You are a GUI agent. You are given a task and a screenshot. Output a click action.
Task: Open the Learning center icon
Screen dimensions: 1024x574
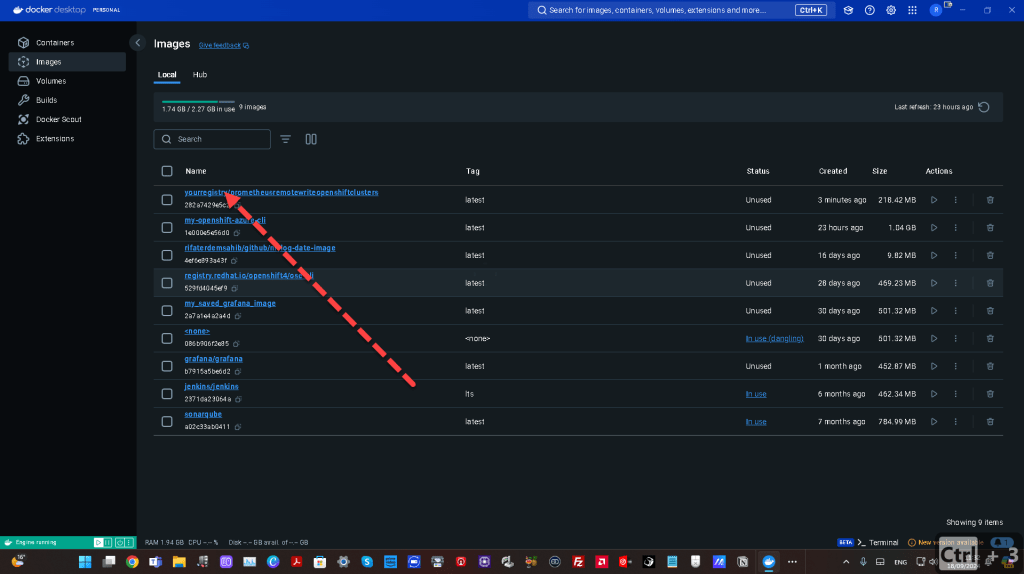[x=848, y=10]
